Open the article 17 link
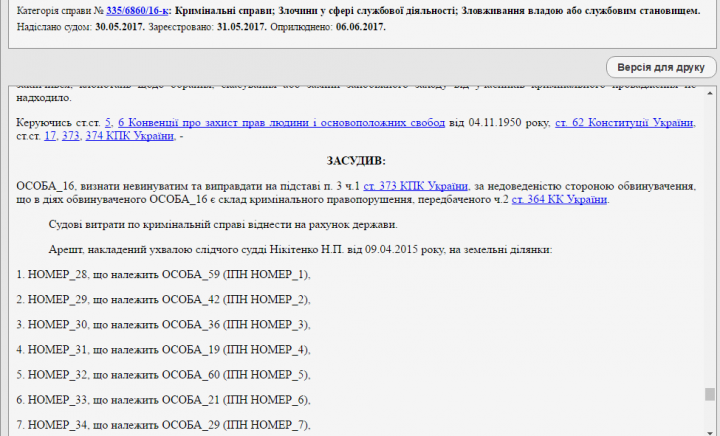 coord(50,135)
